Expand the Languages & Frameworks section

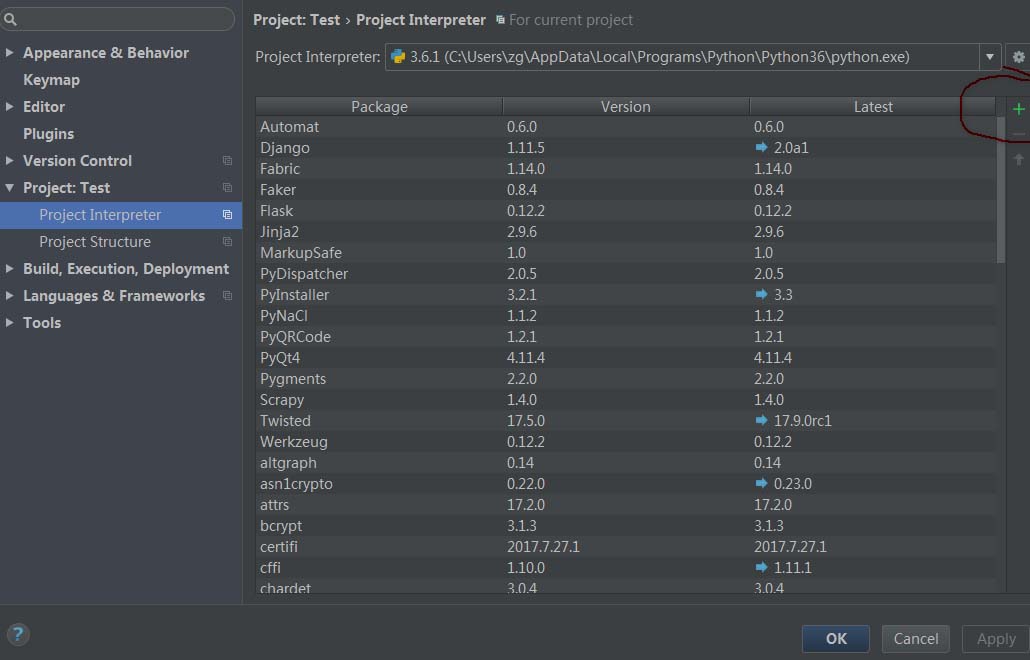[x=9, y=296]
